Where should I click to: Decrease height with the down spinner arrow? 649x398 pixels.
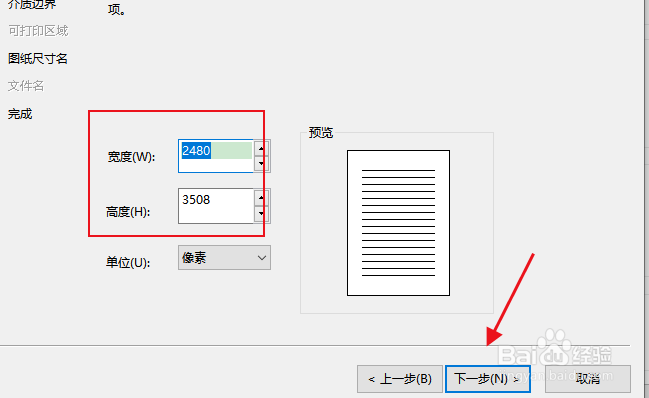[261, 214]
